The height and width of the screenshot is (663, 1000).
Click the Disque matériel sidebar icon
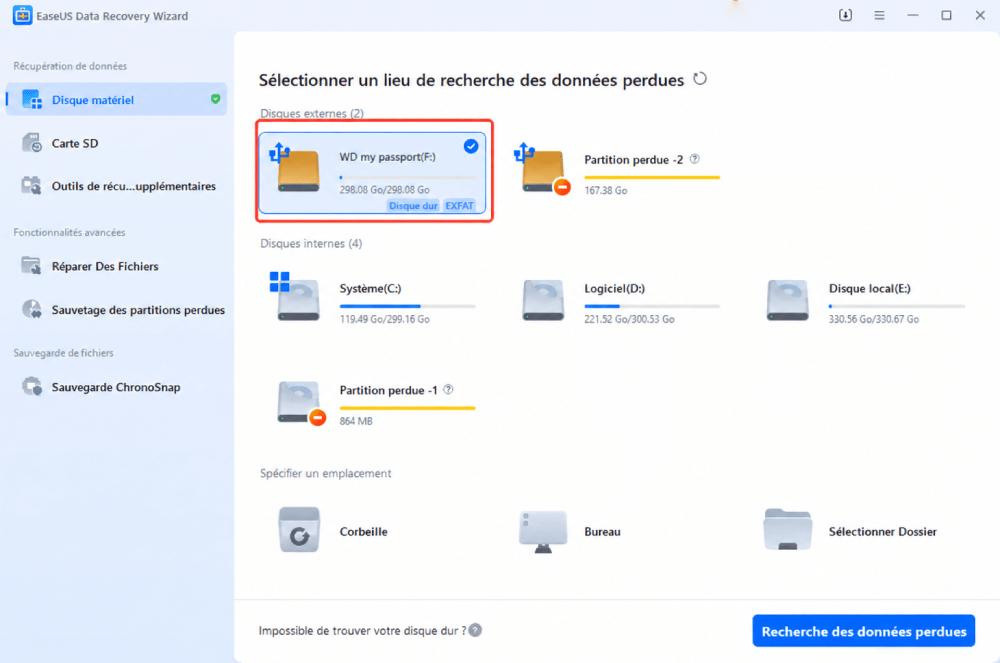(31, 99)
